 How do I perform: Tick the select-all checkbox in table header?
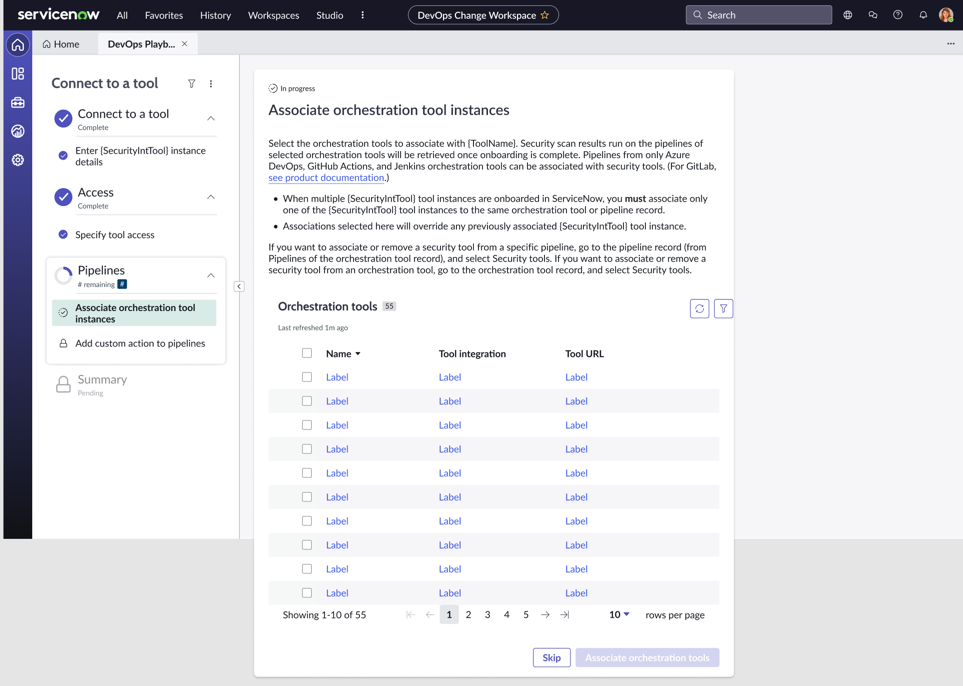pos(306,353)
